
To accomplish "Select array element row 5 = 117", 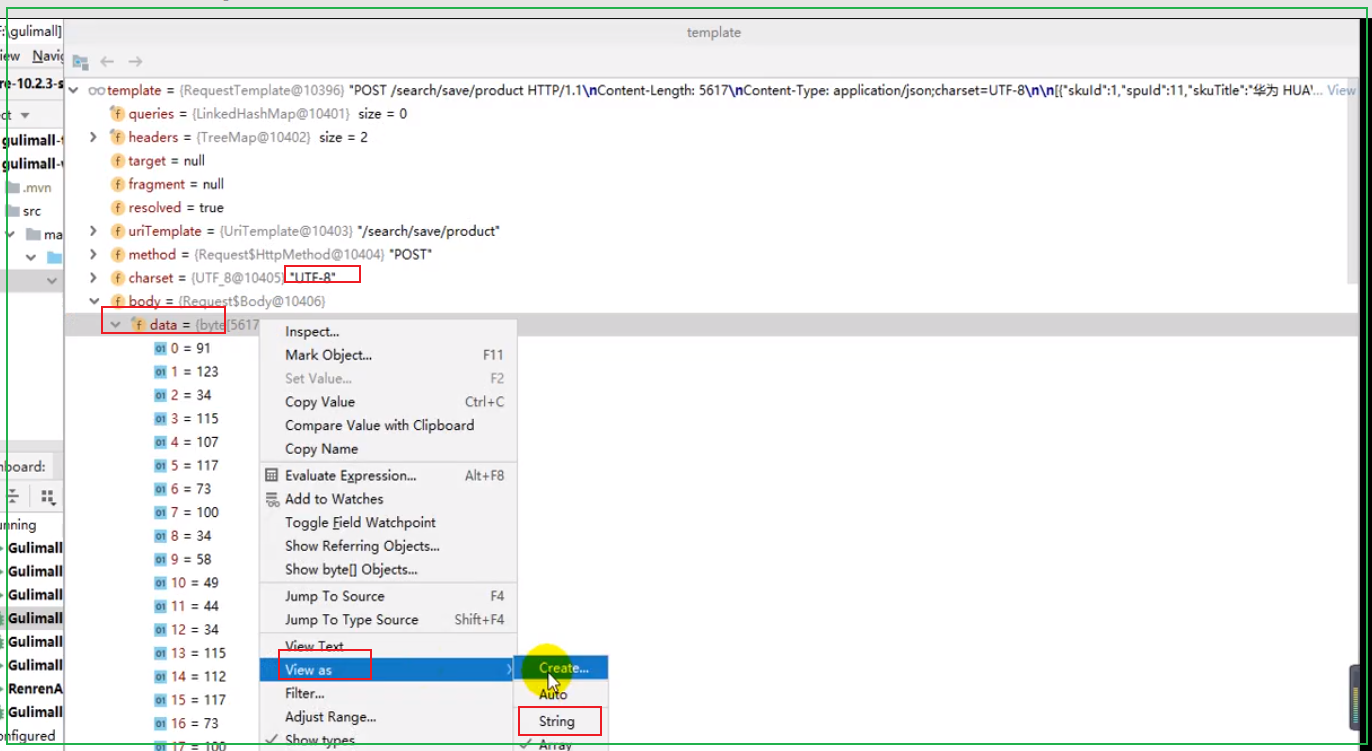I will point(187,466).
